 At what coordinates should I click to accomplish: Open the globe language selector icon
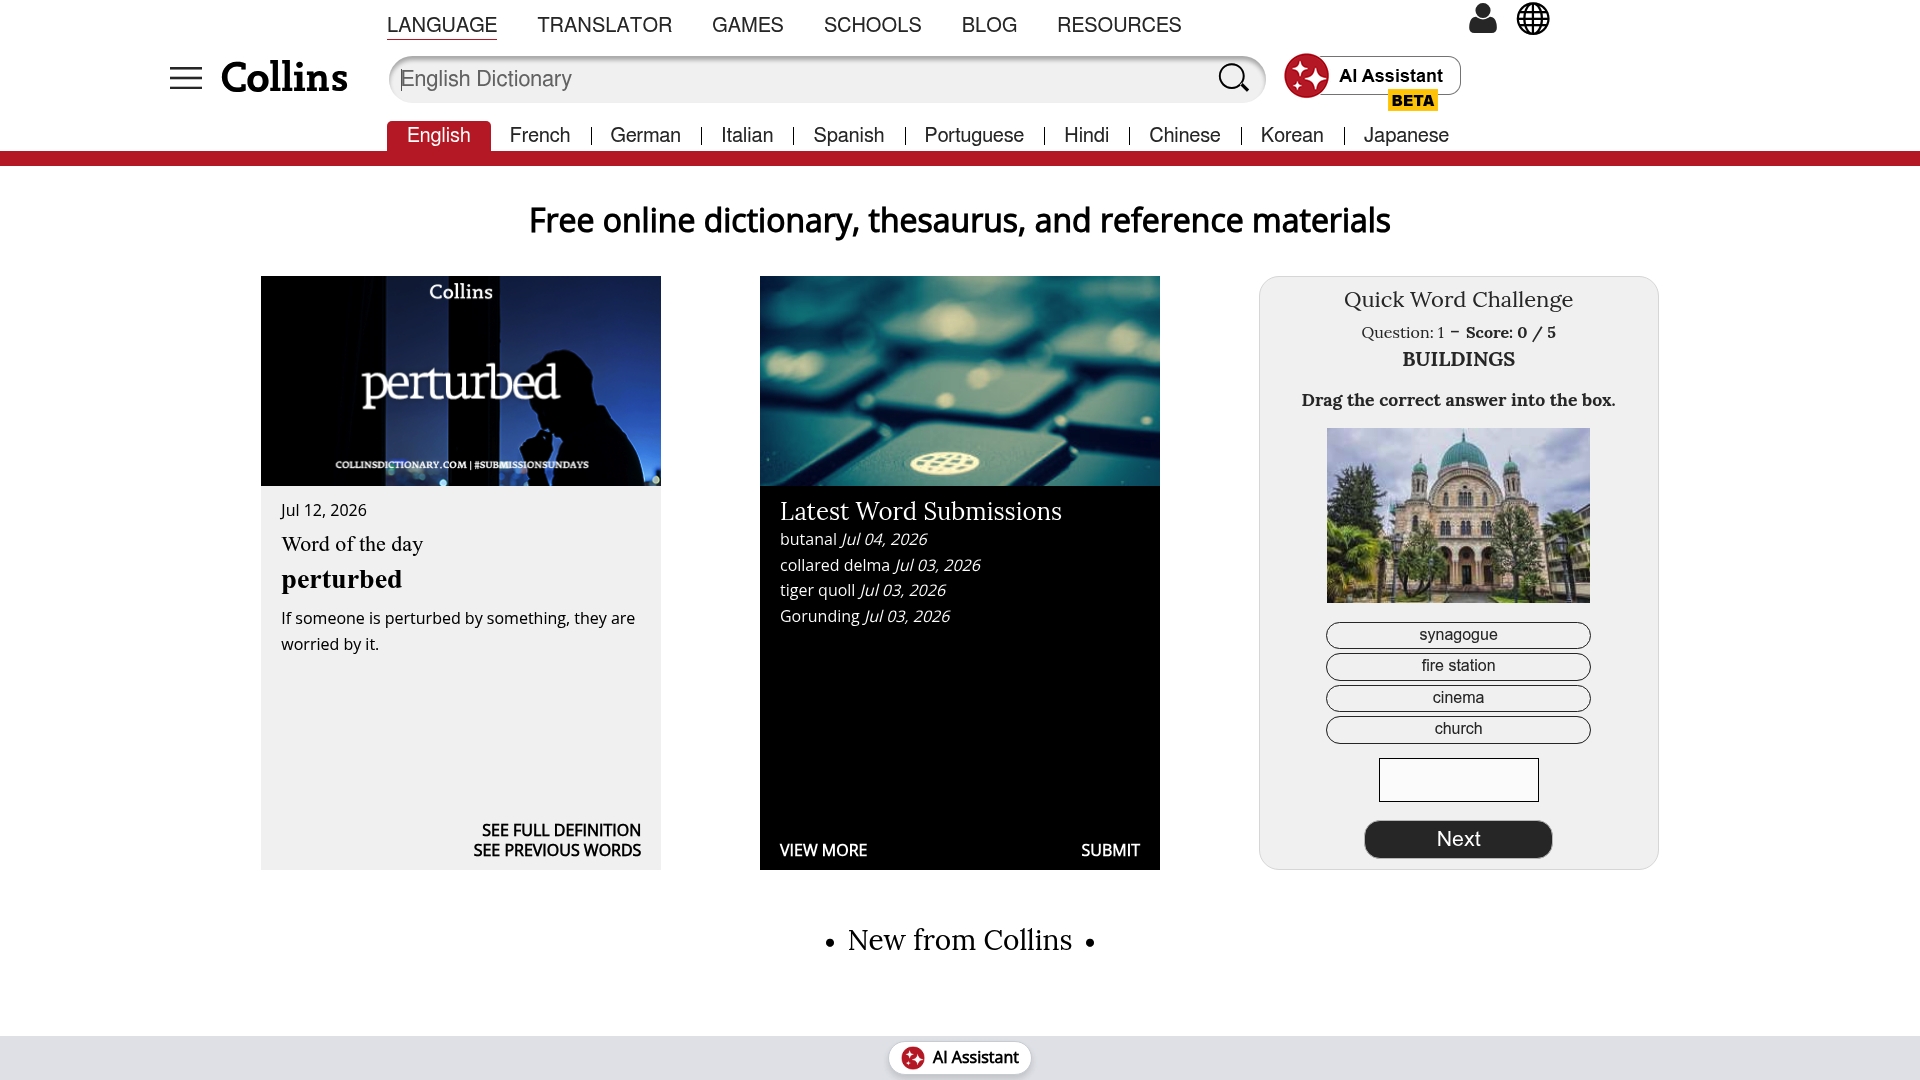coord(1533,18)
